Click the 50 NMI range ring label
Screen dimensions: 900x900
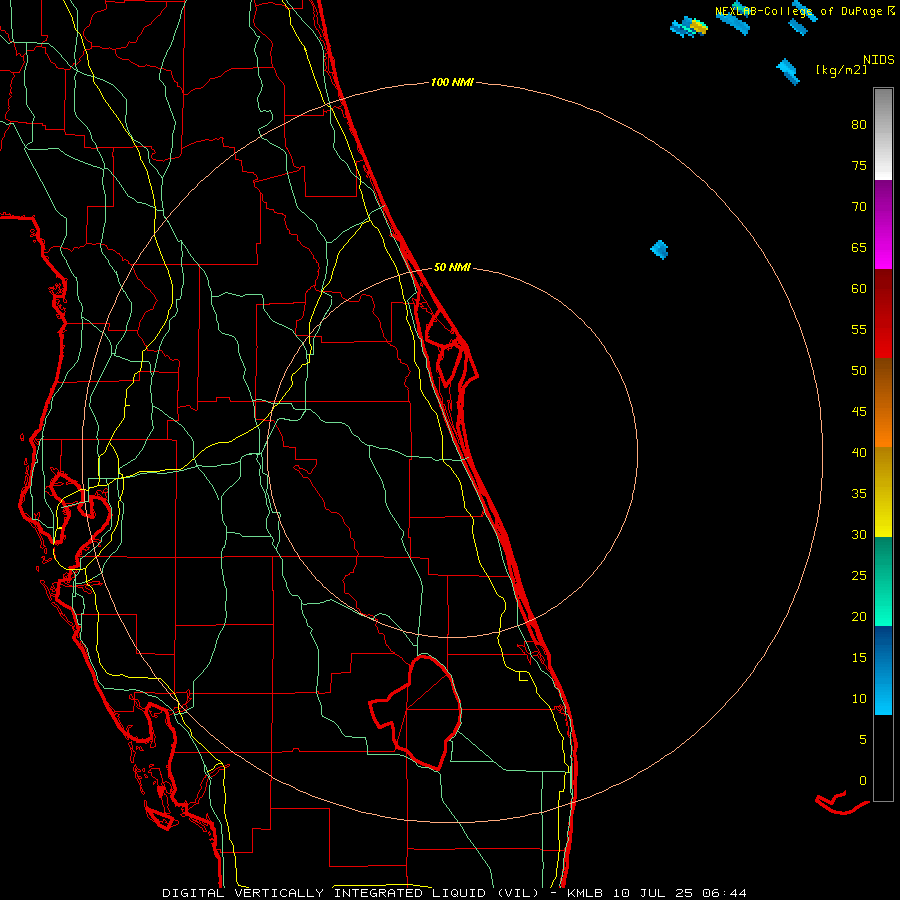pos(452,267)
